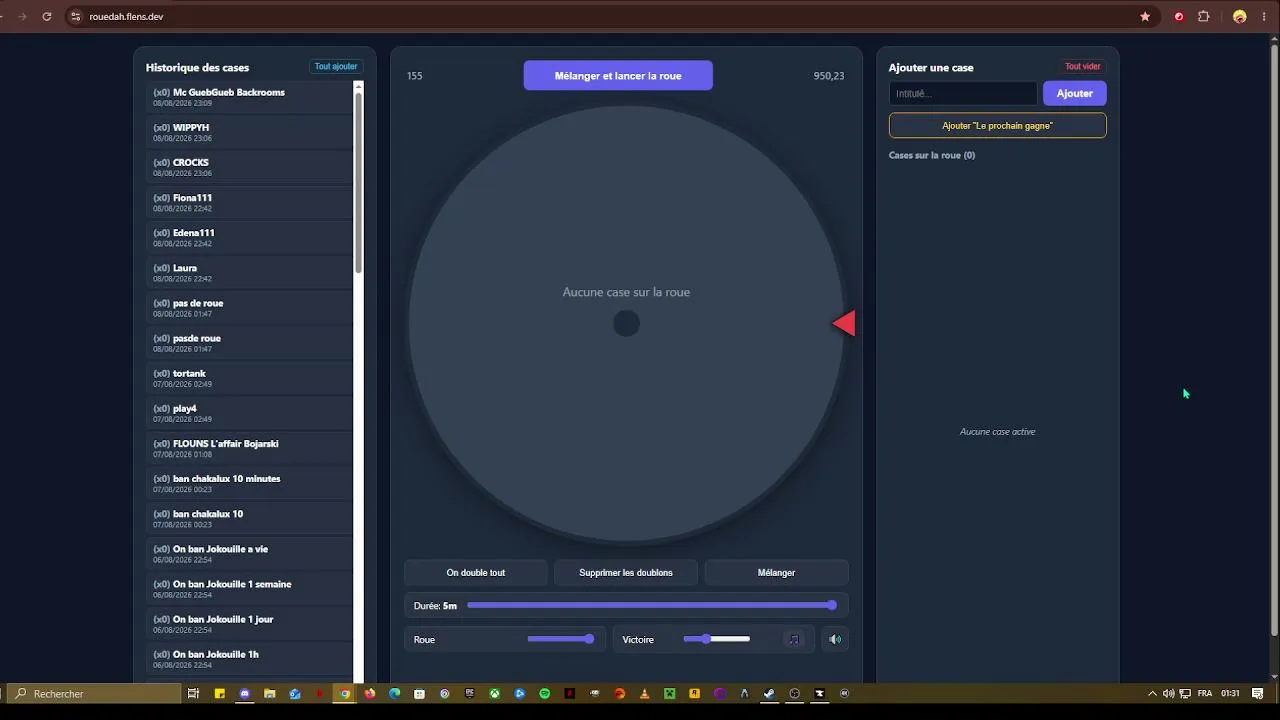Open Xbox app in the taskbar

pos(495,693)
